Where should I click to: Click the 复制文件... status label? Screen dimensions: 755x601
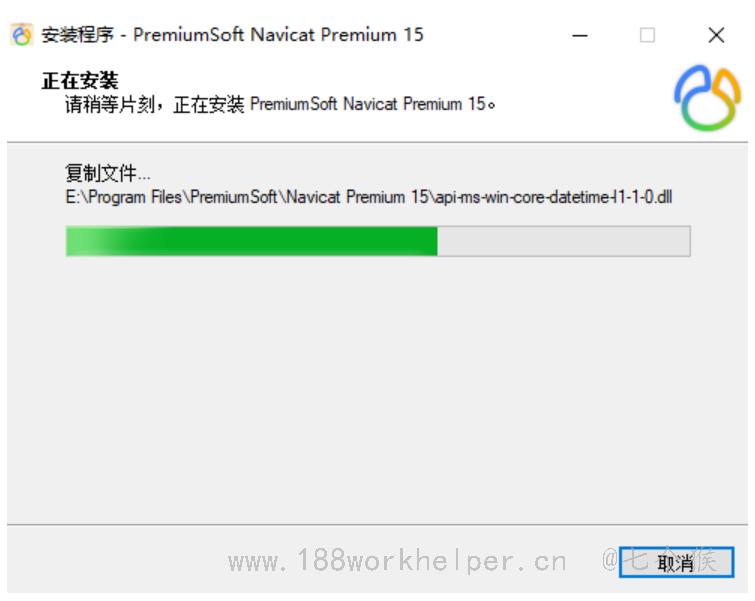108,173
